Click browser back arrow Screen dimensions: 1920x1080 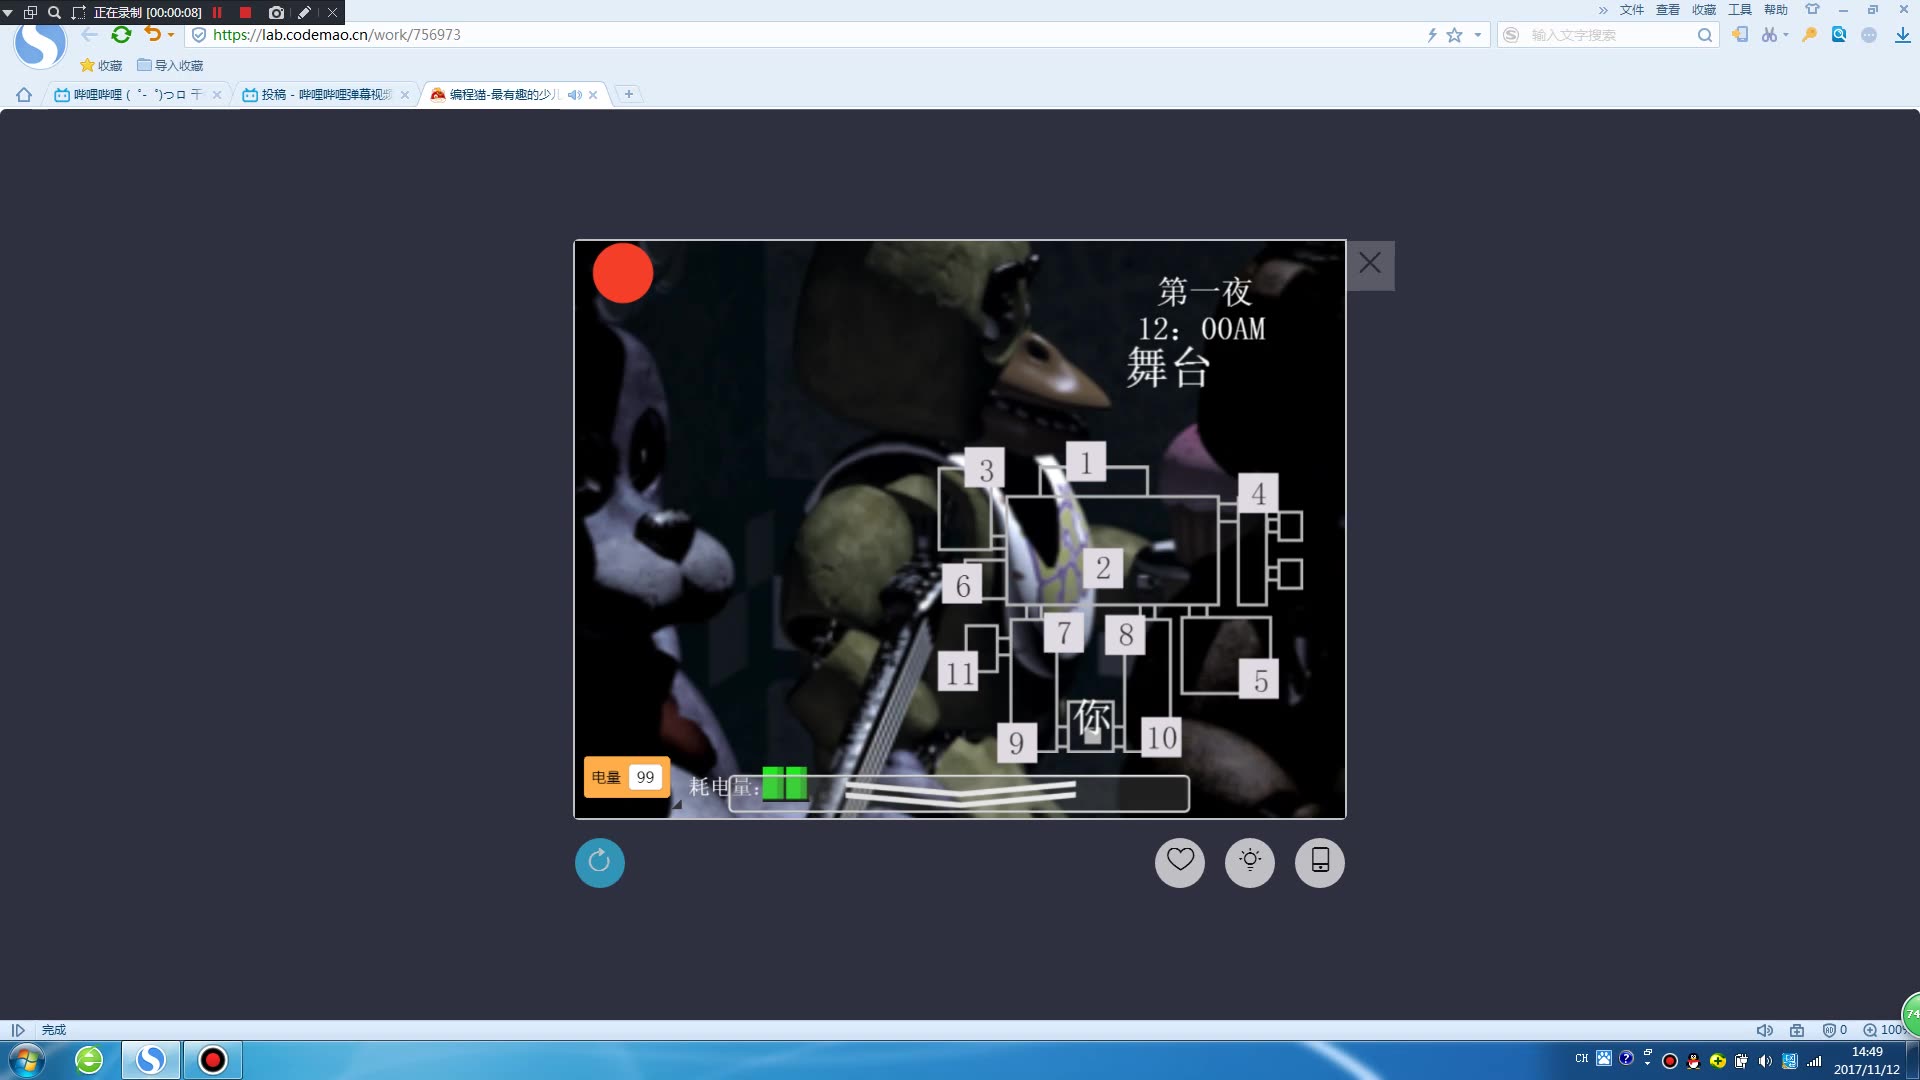point(90,35)
